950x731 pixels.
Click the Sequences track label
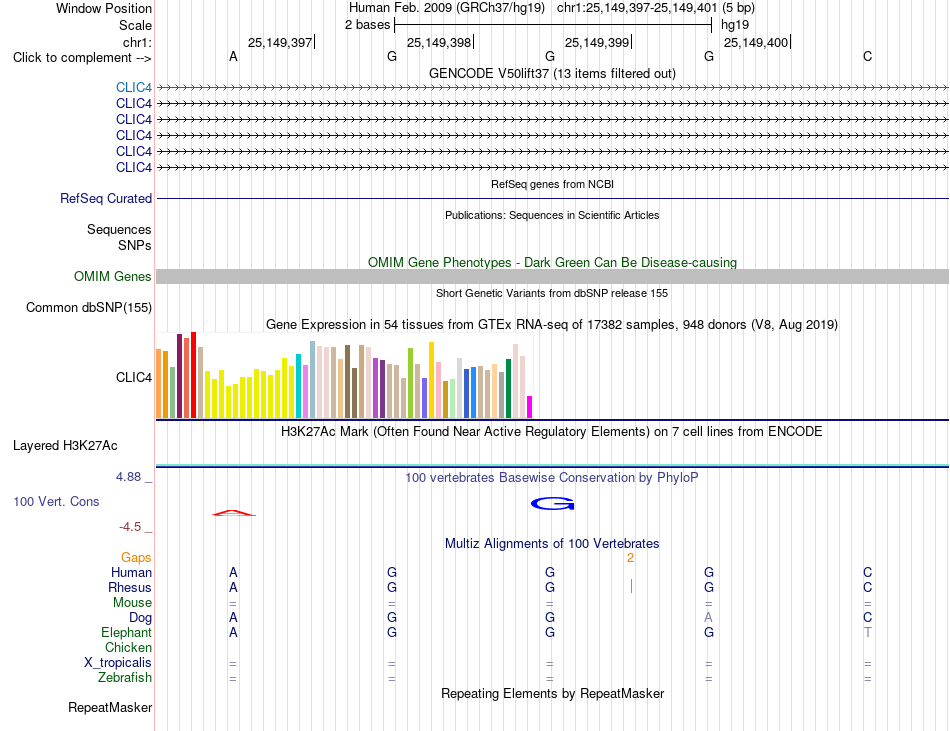119,229
